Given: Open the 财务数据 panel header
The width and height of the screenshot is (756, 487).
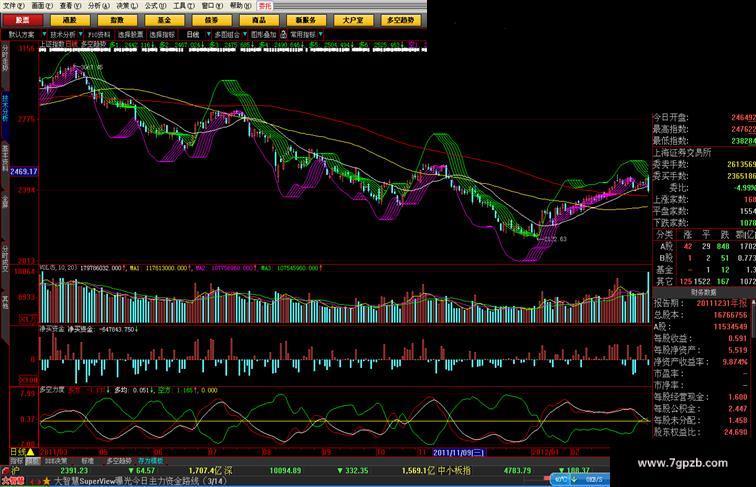Looking at the screenshot, I should (x=703, y=292).
